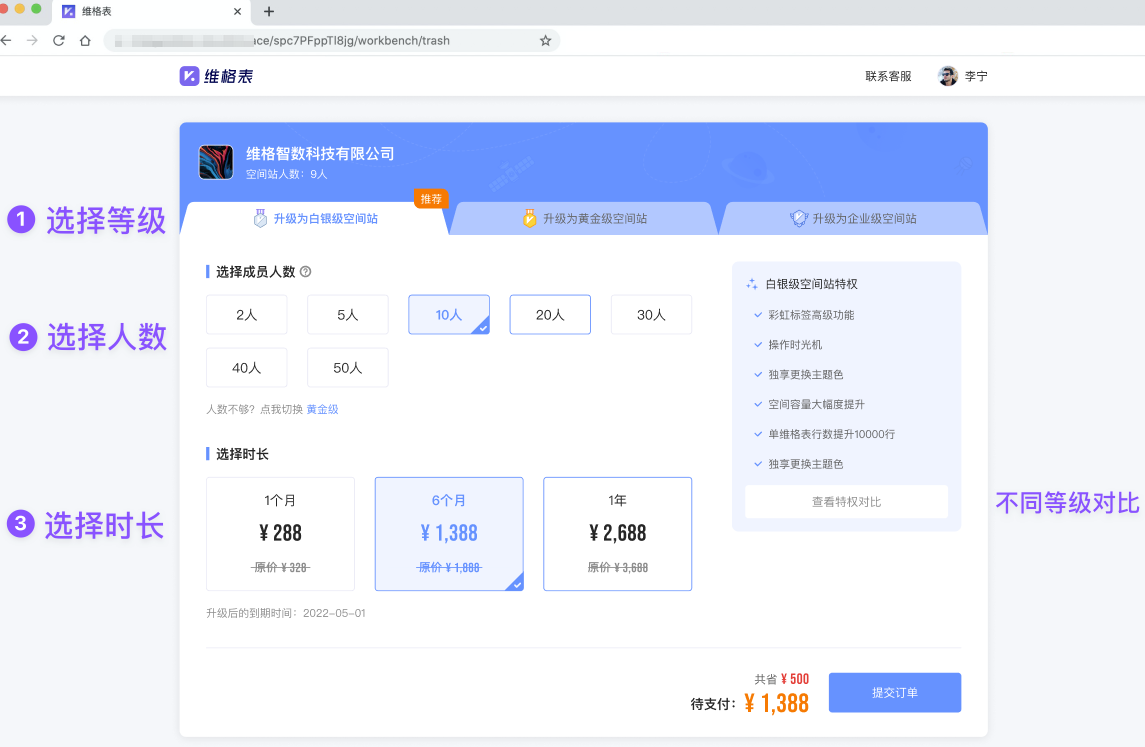Switch to 升级为黄金级空间站 tab
This screenshot has width=1145, height=747.
tap(584, 218)
